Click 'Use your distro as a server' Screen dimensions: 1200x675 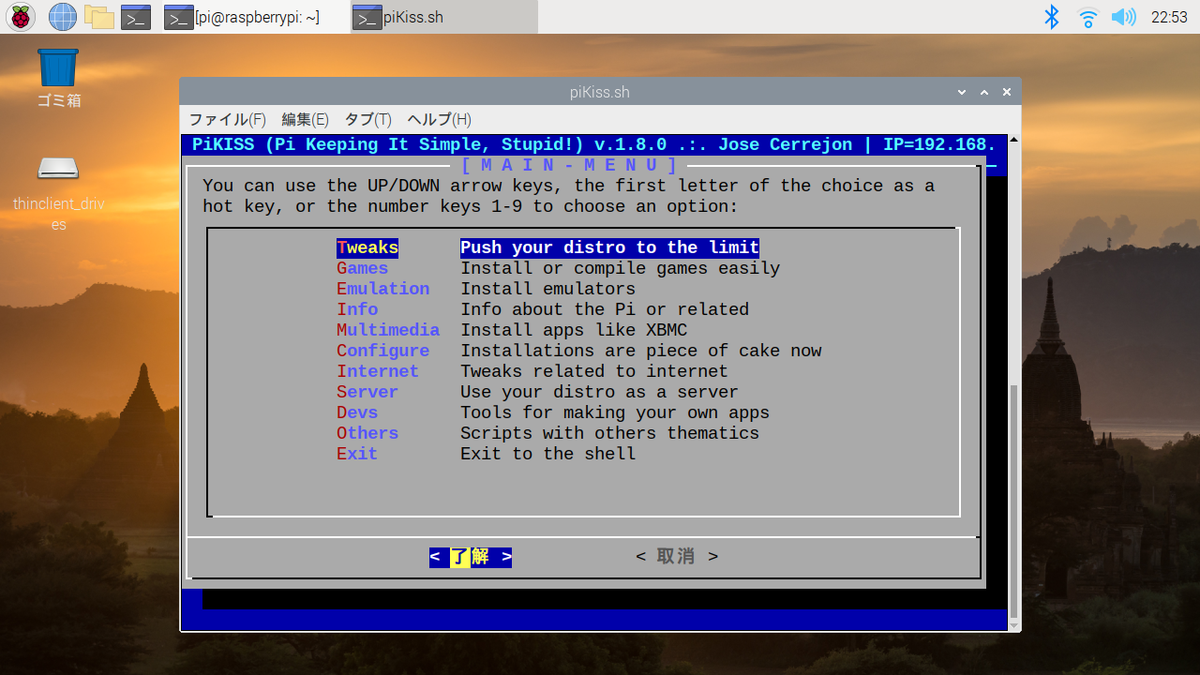(599, 392)
